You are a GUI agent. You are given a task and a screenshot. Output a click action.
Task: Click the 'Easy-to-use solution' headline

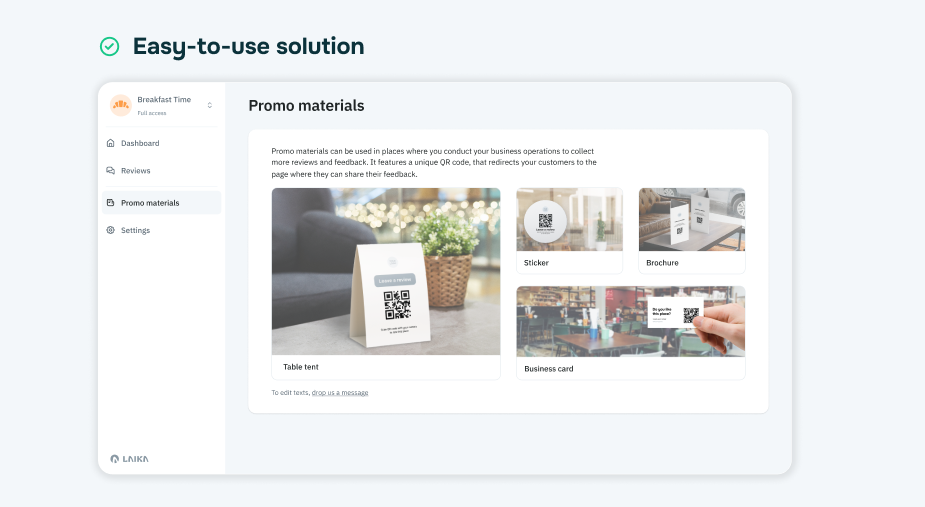pyautogui.click(x=248, y=47)
